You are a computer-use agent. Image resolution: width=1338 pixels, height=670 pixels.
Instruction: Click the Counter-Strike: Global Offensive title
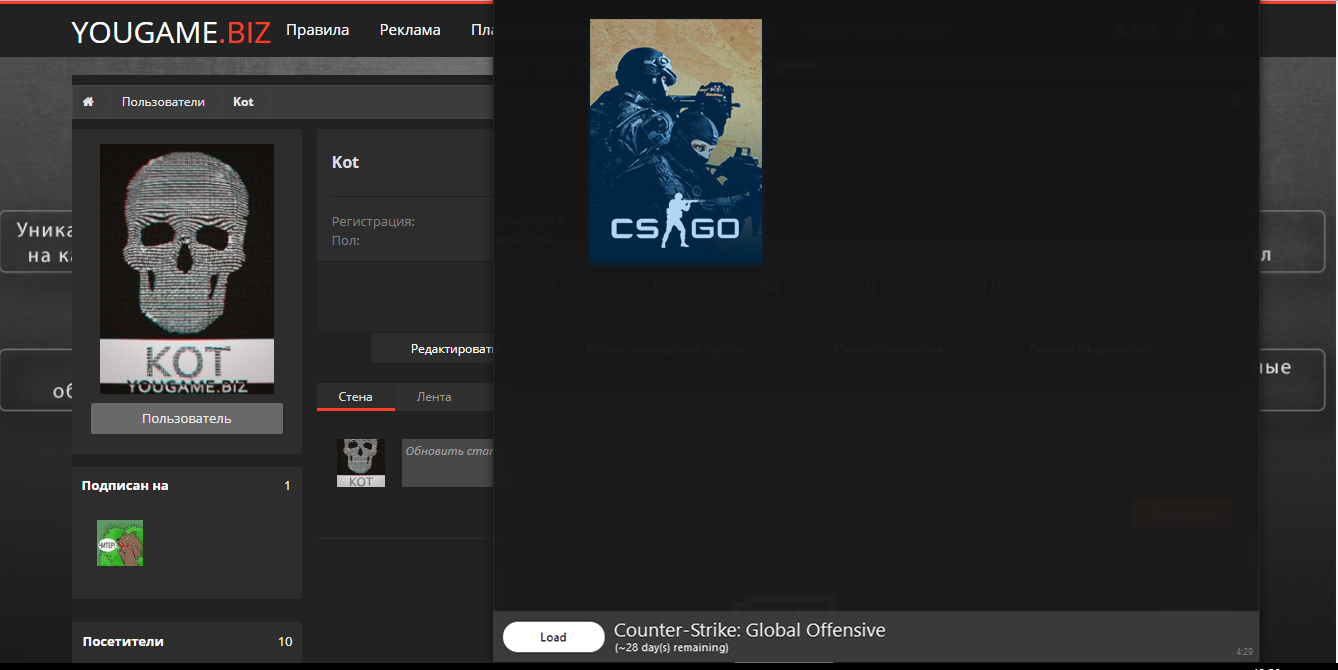click(750, 630)
